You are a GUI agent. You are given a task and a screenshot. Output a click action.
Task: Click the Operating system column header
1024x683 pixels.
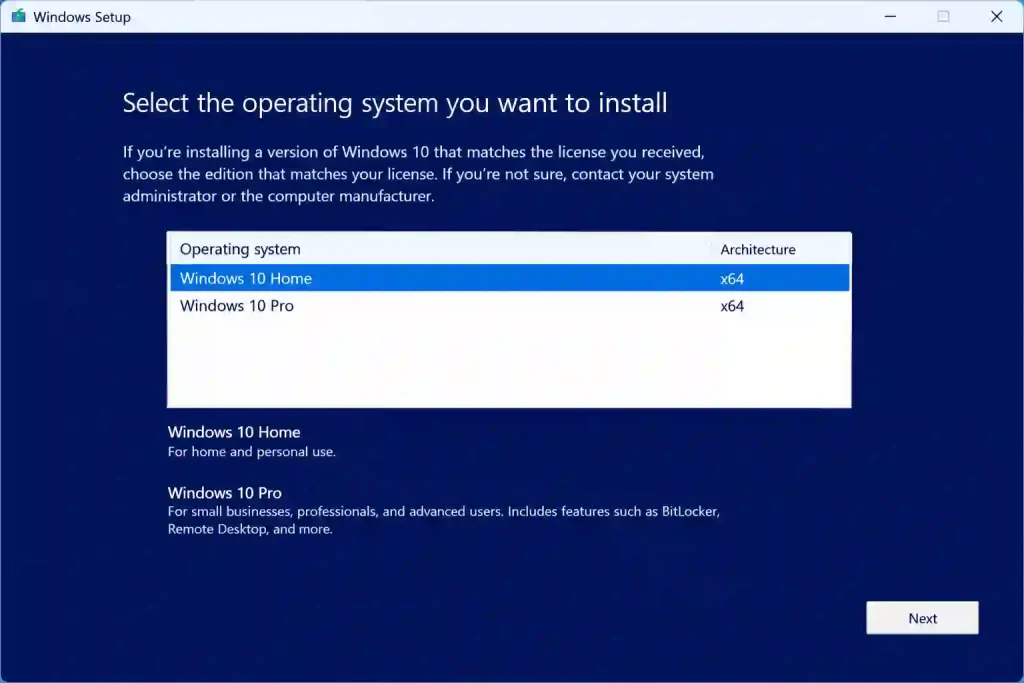pyautogui.click(x=240, y=249)
